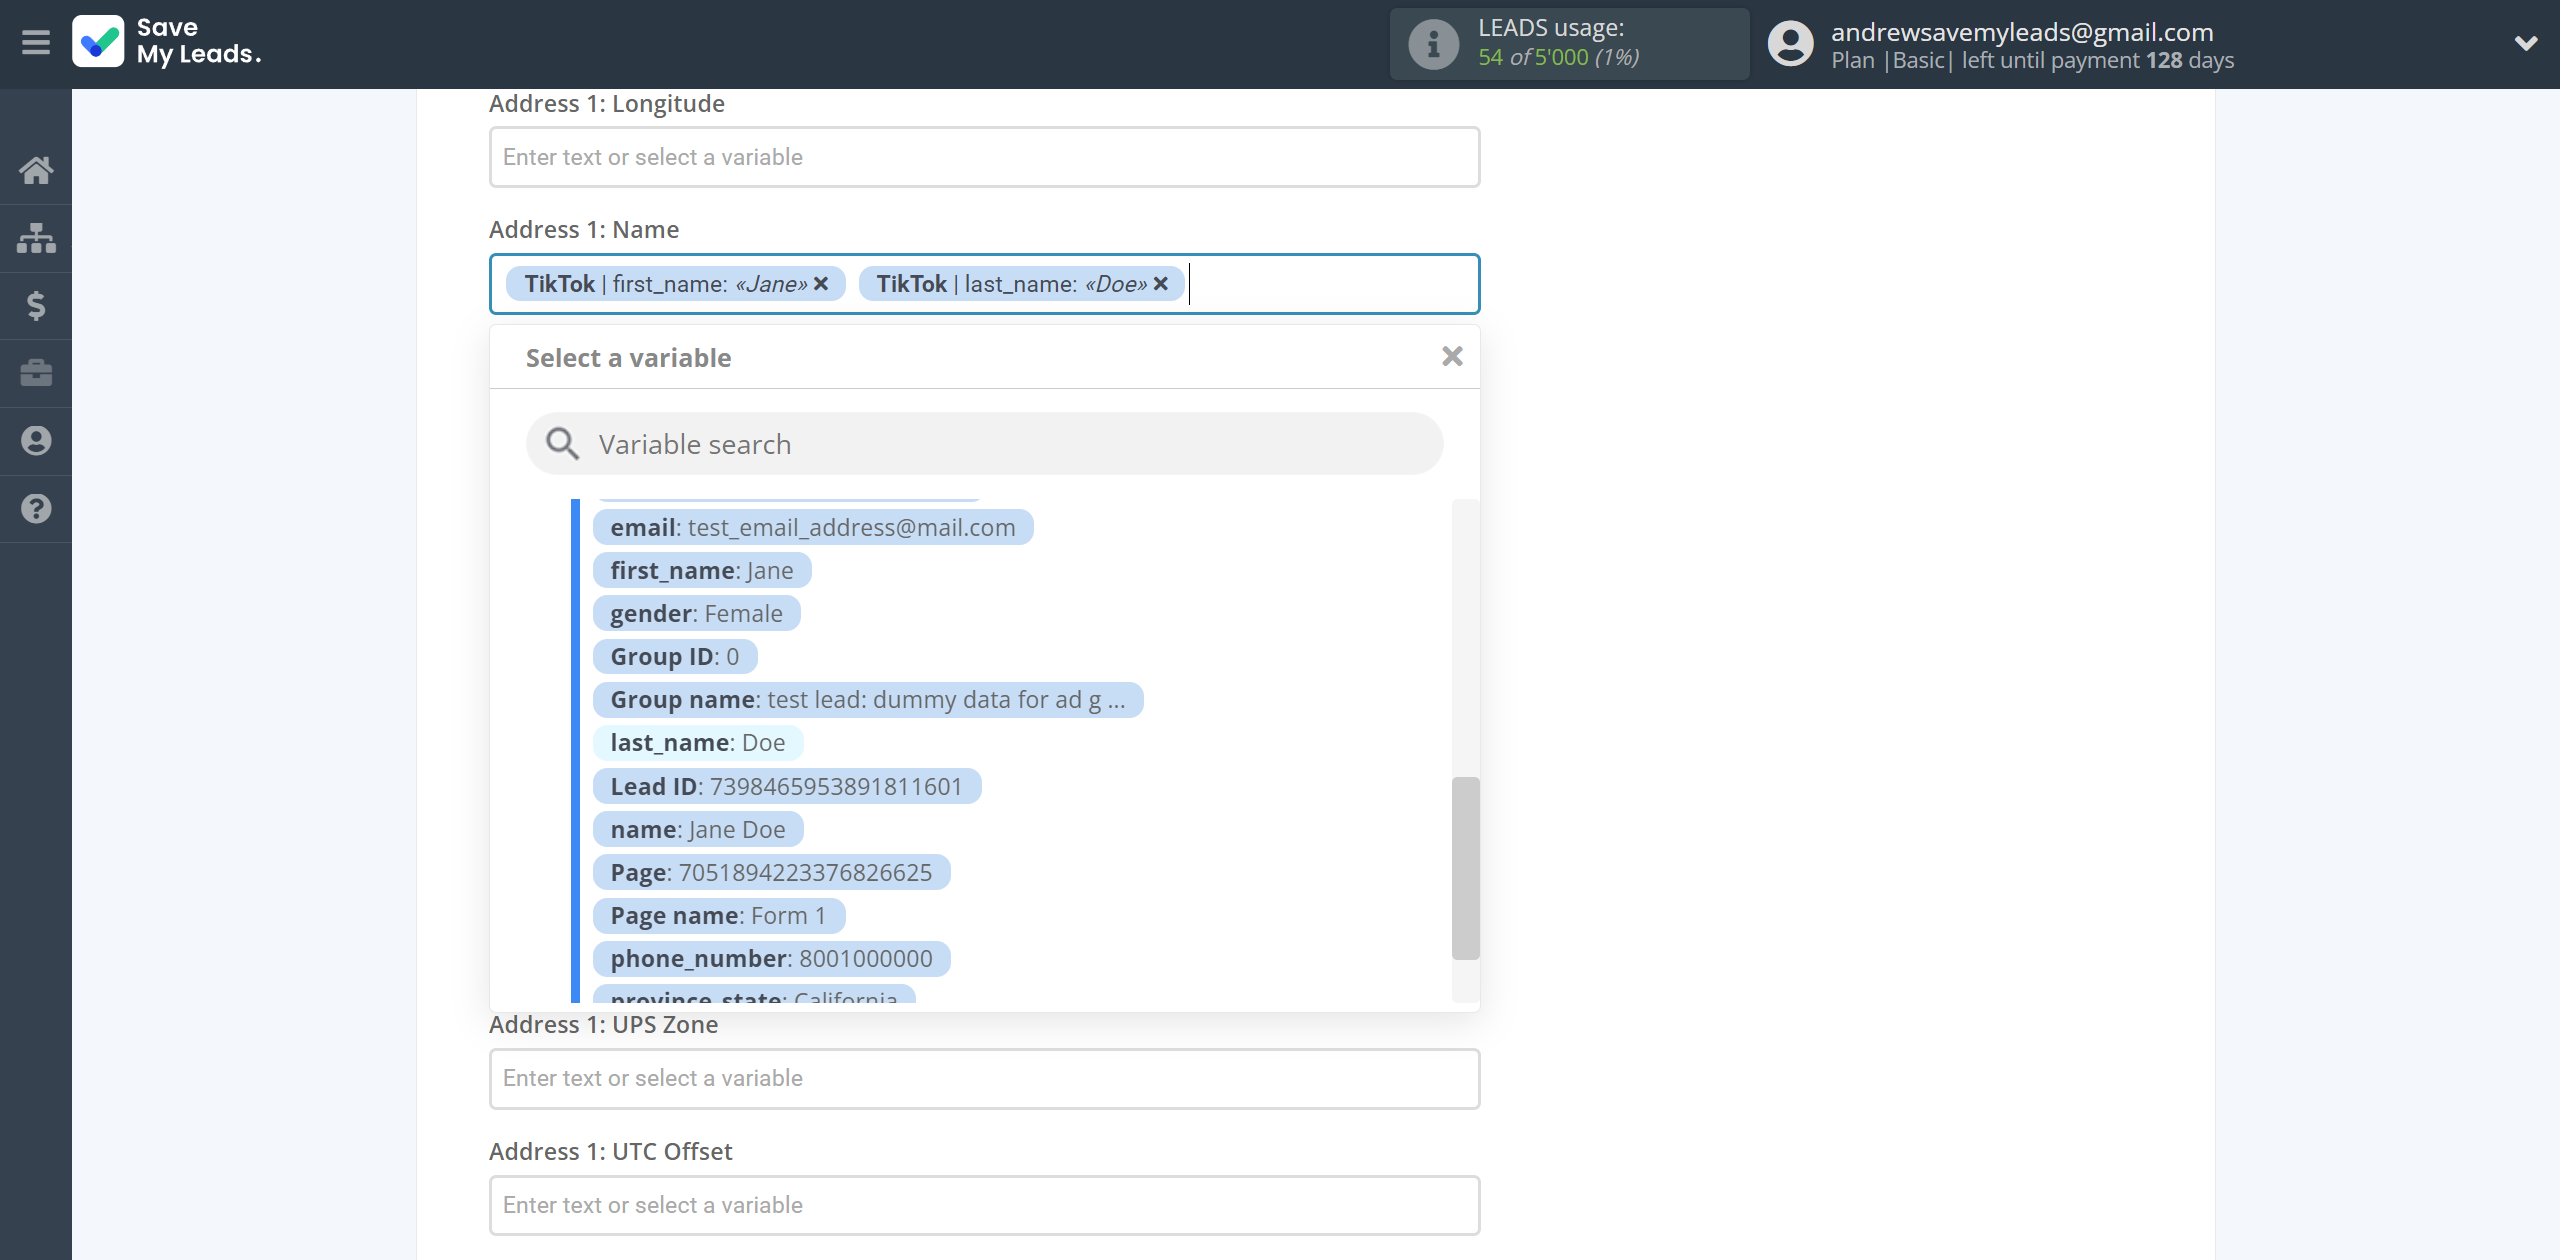Select the gender: Female variable
This screenshot has width=2560, height=1260.
[x=697, y=614]
